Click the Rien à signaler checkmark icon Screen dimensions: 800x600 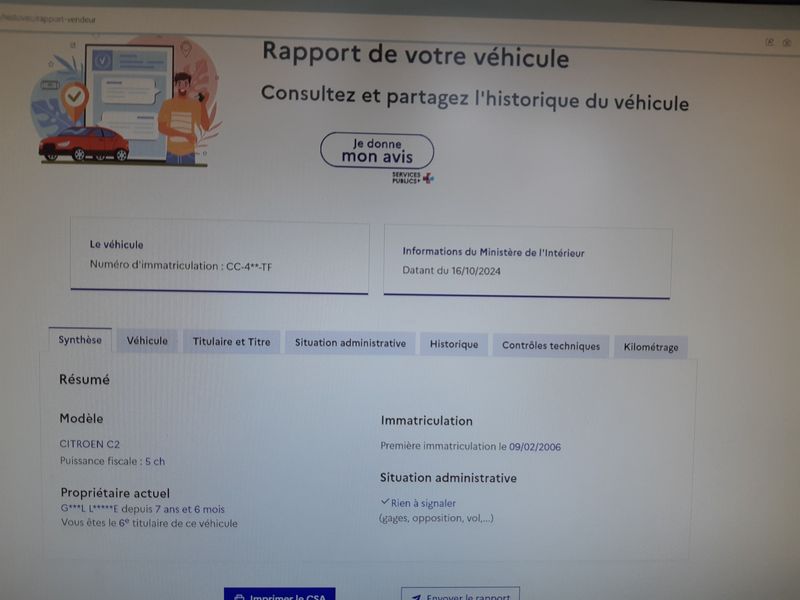[x=385, y=502]
